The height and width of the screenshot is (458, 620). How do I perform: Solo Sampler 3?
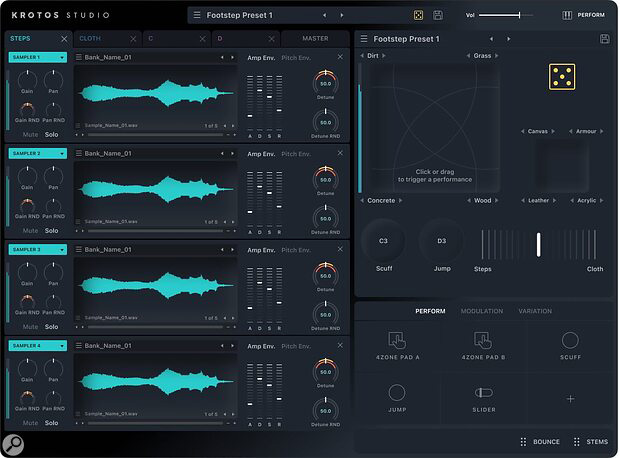pos(51,327)
